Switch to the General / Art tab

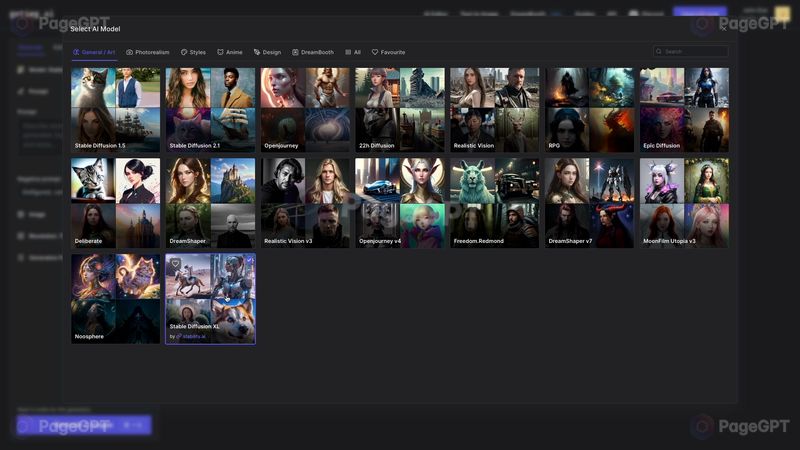coord(94,52)
